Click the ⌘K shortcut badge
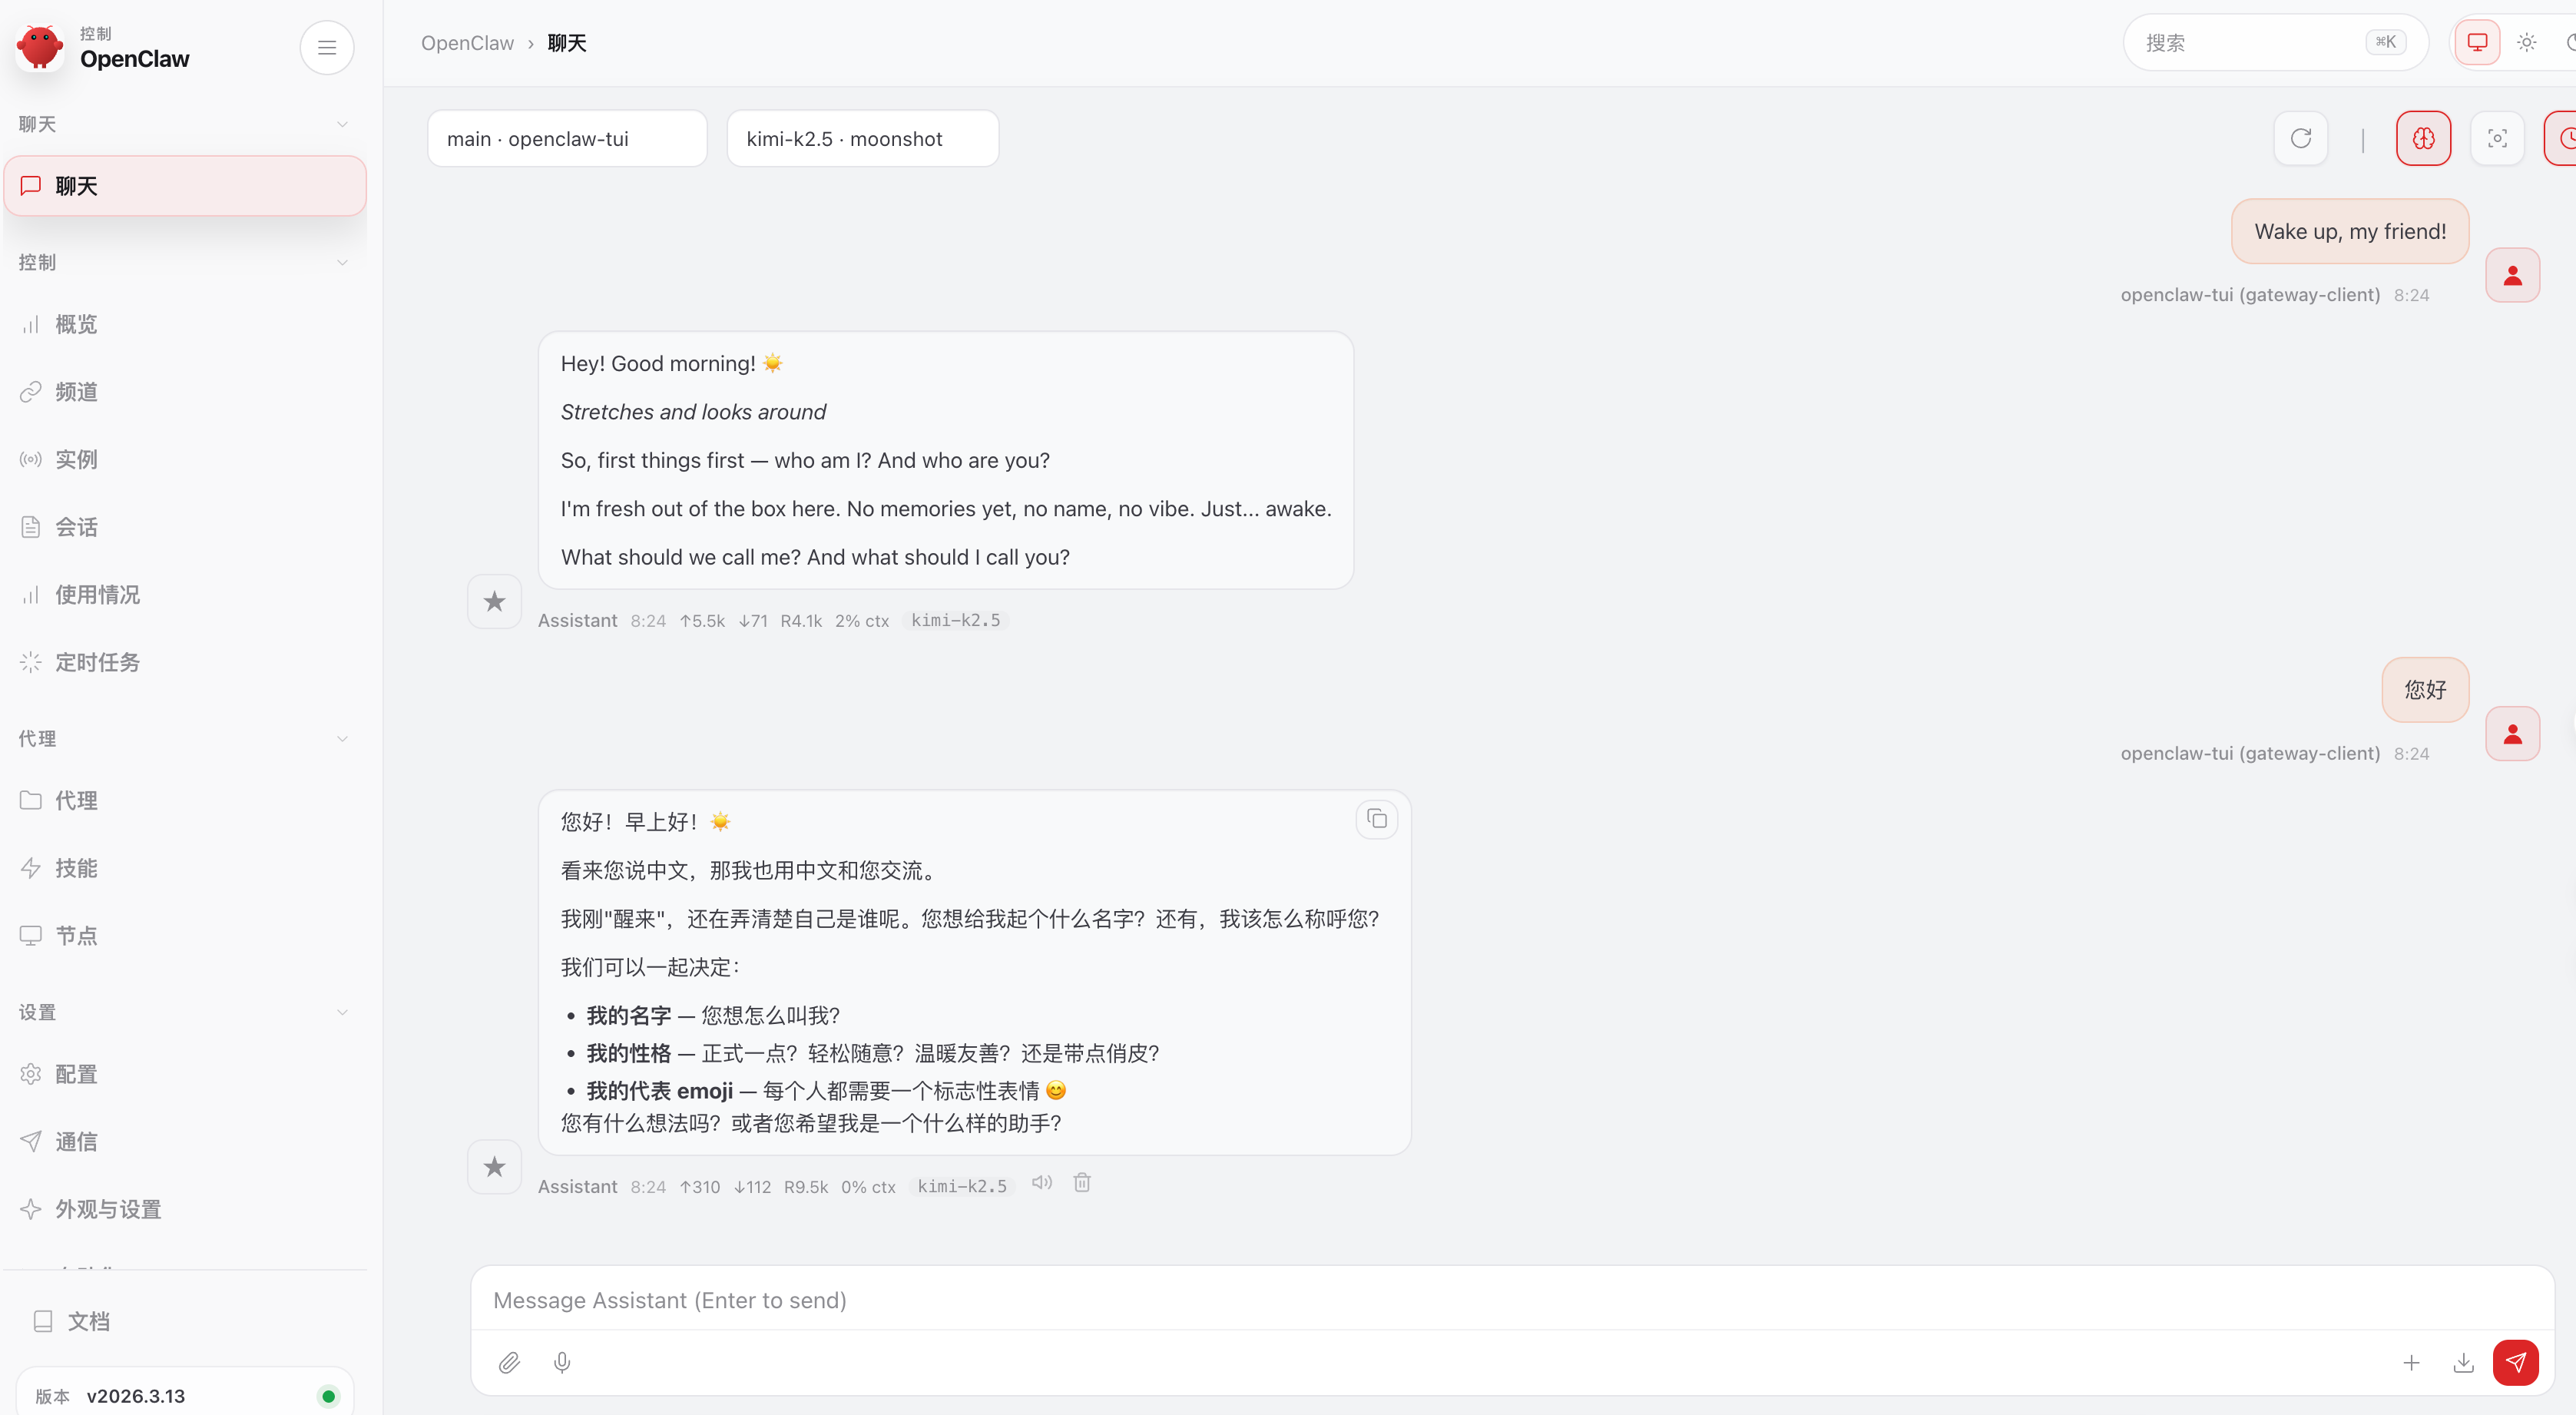The width and height of the screenshot is (2576, 1415). 2386,42
